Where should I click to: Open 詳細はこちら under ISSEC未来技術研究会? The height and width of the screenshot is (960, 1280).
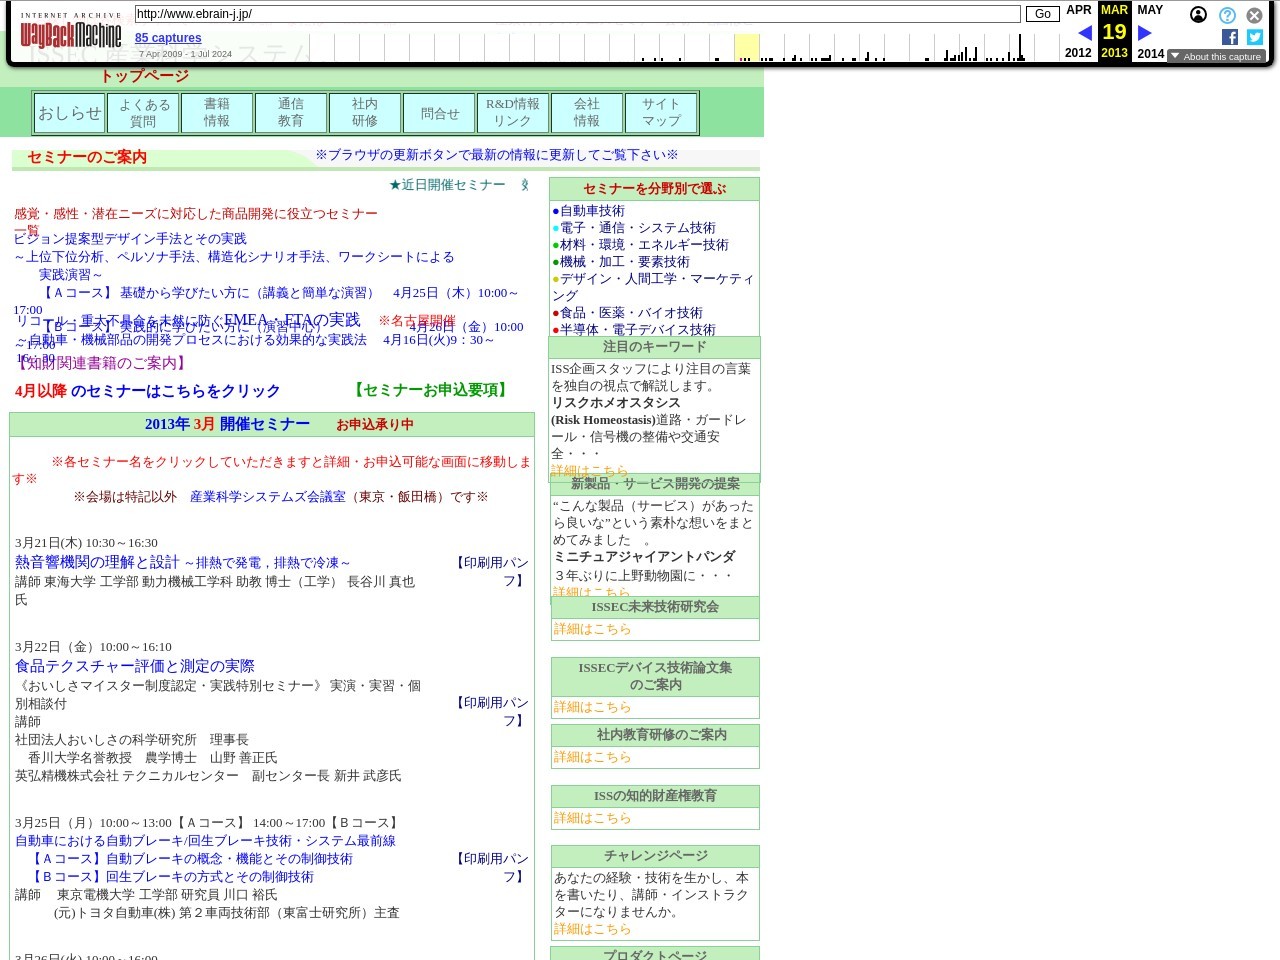[x=592, y=629]
